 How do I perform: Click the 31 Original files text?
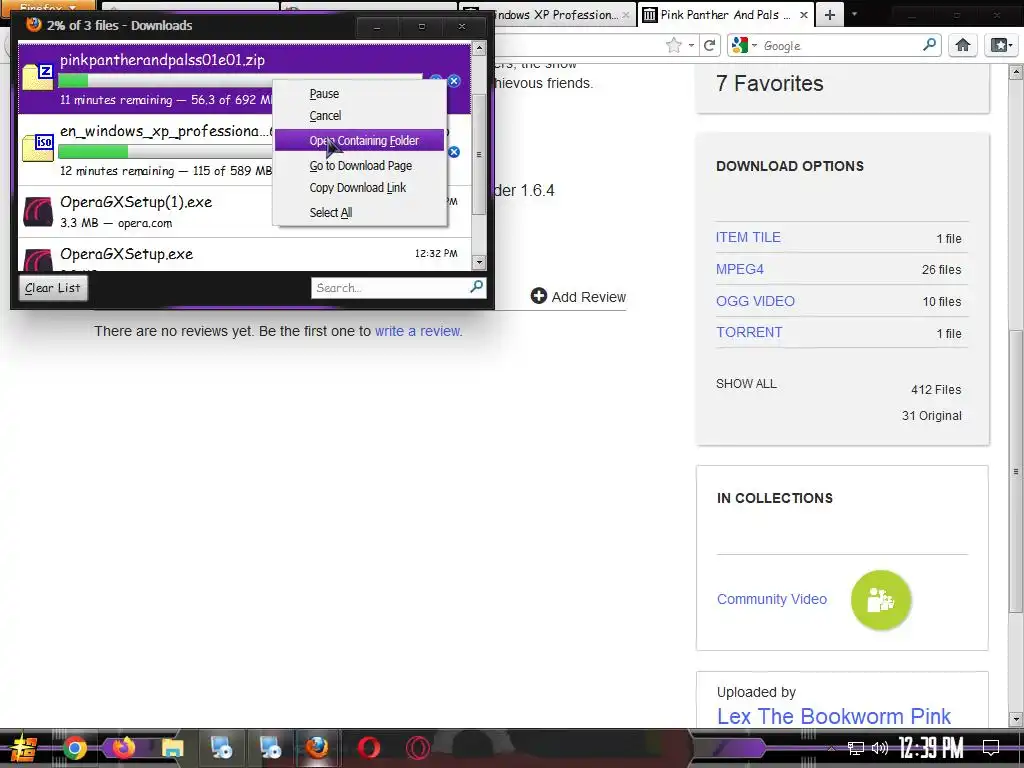point(932,415)
